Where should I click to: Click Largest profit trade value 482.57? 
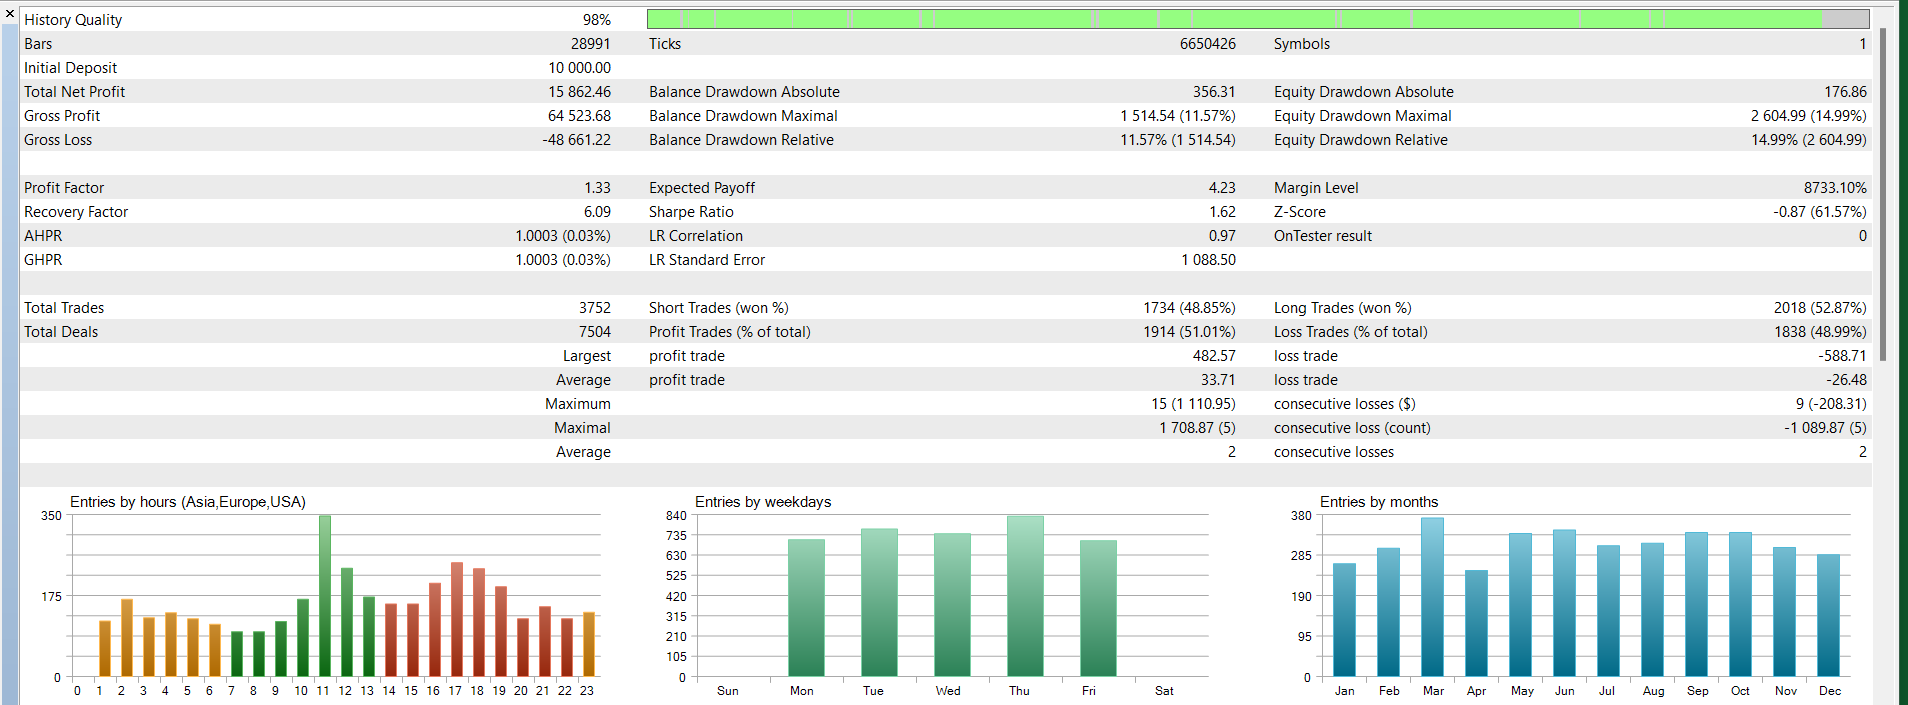[x=1214, y=356]
